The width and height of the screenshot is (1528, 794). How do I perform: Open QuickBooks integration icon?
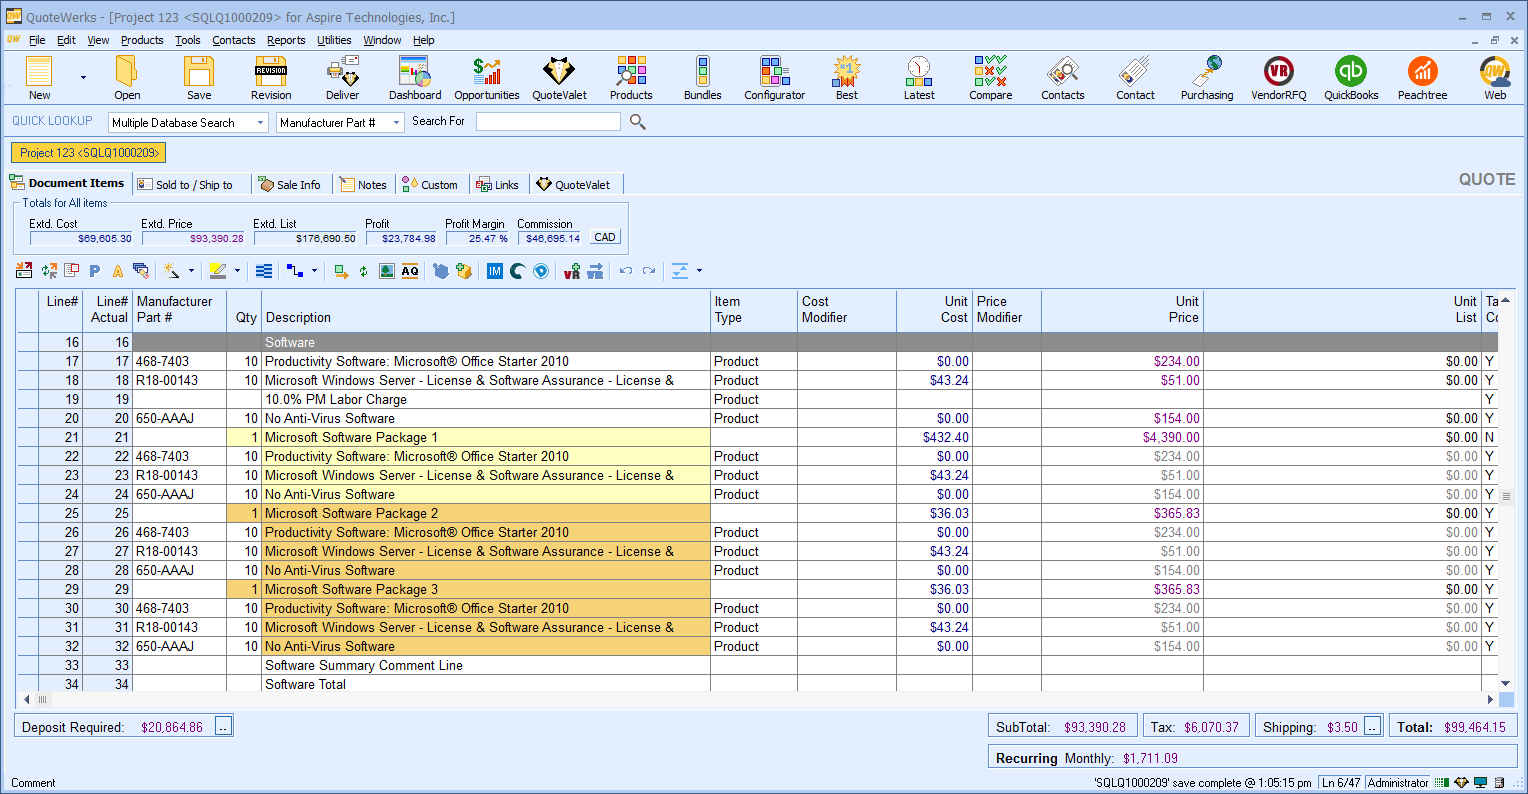click(1351, 78)
